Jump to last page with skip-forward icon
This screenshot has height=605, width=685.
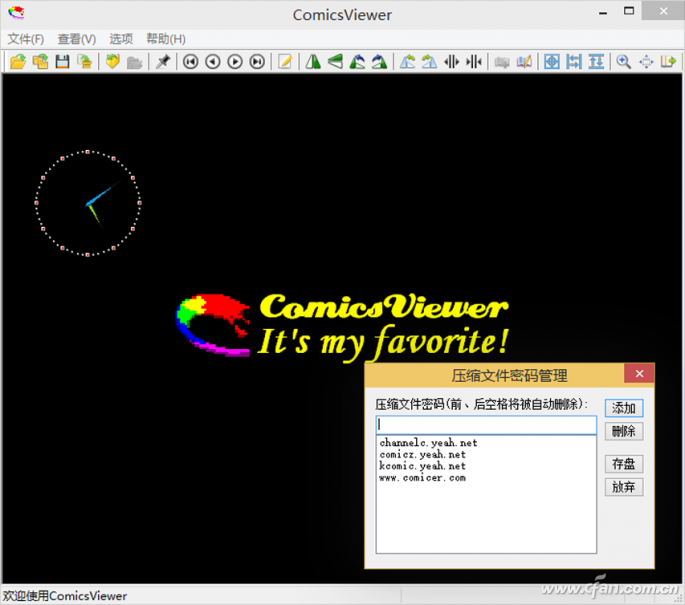point(257,62)
